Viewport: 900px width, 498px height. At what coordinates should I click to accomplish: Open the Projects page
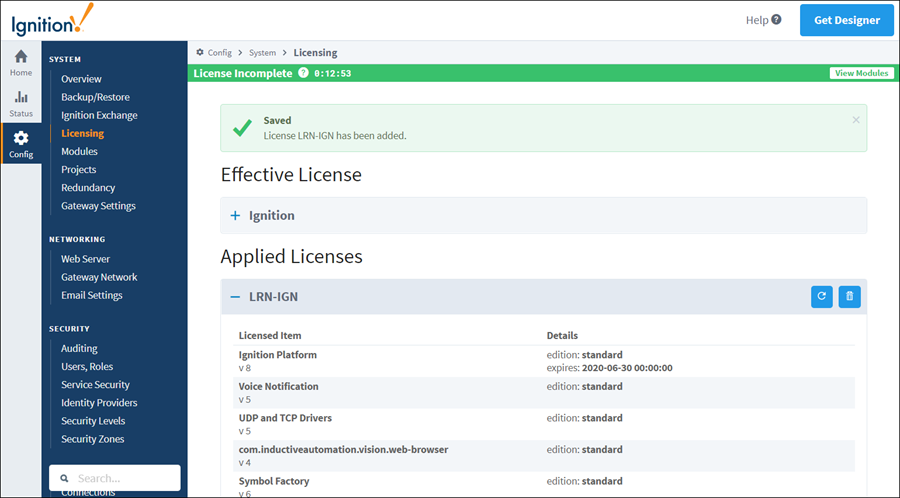coord(79,169)
